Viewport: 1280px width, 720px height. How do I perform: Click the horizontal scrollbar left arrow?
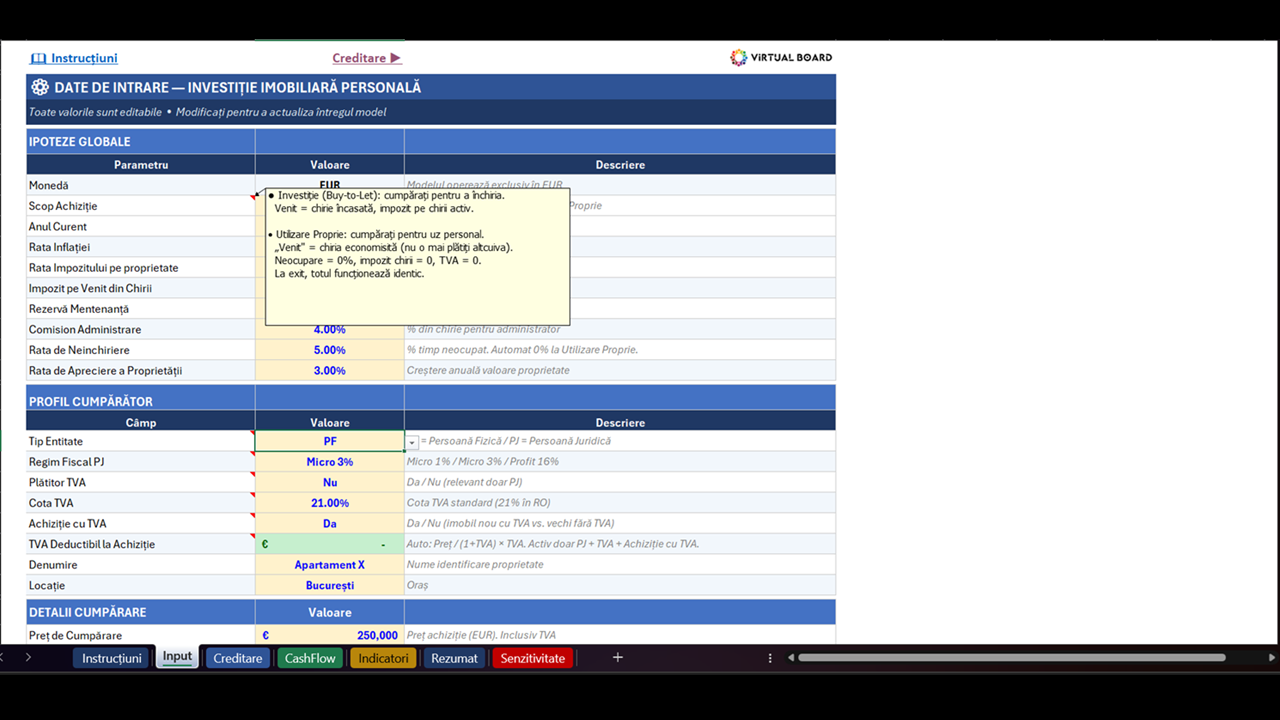[791, 658]
